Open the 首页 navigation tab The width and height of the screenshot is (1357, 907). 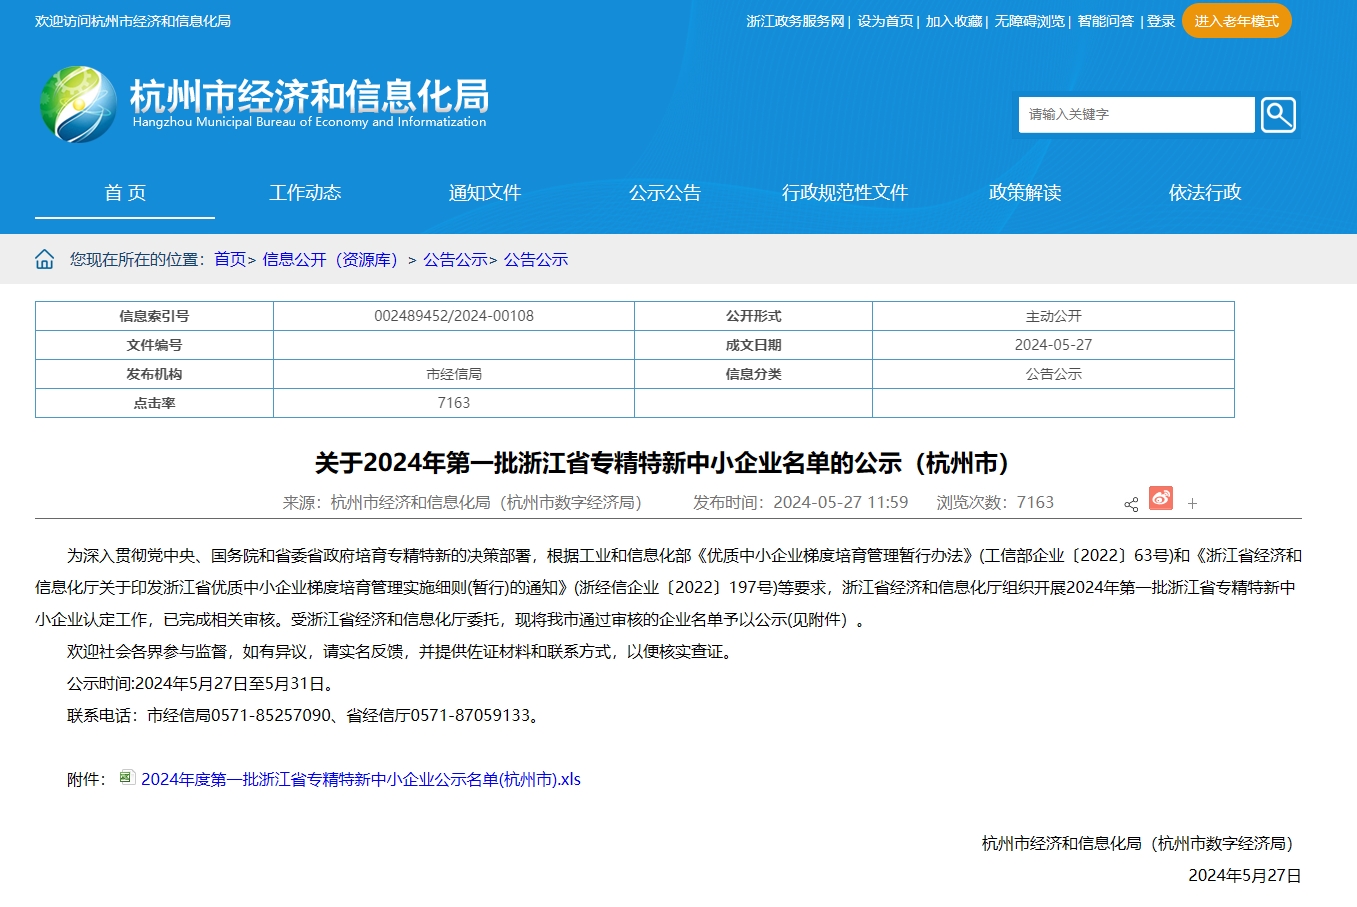point(125,193)
